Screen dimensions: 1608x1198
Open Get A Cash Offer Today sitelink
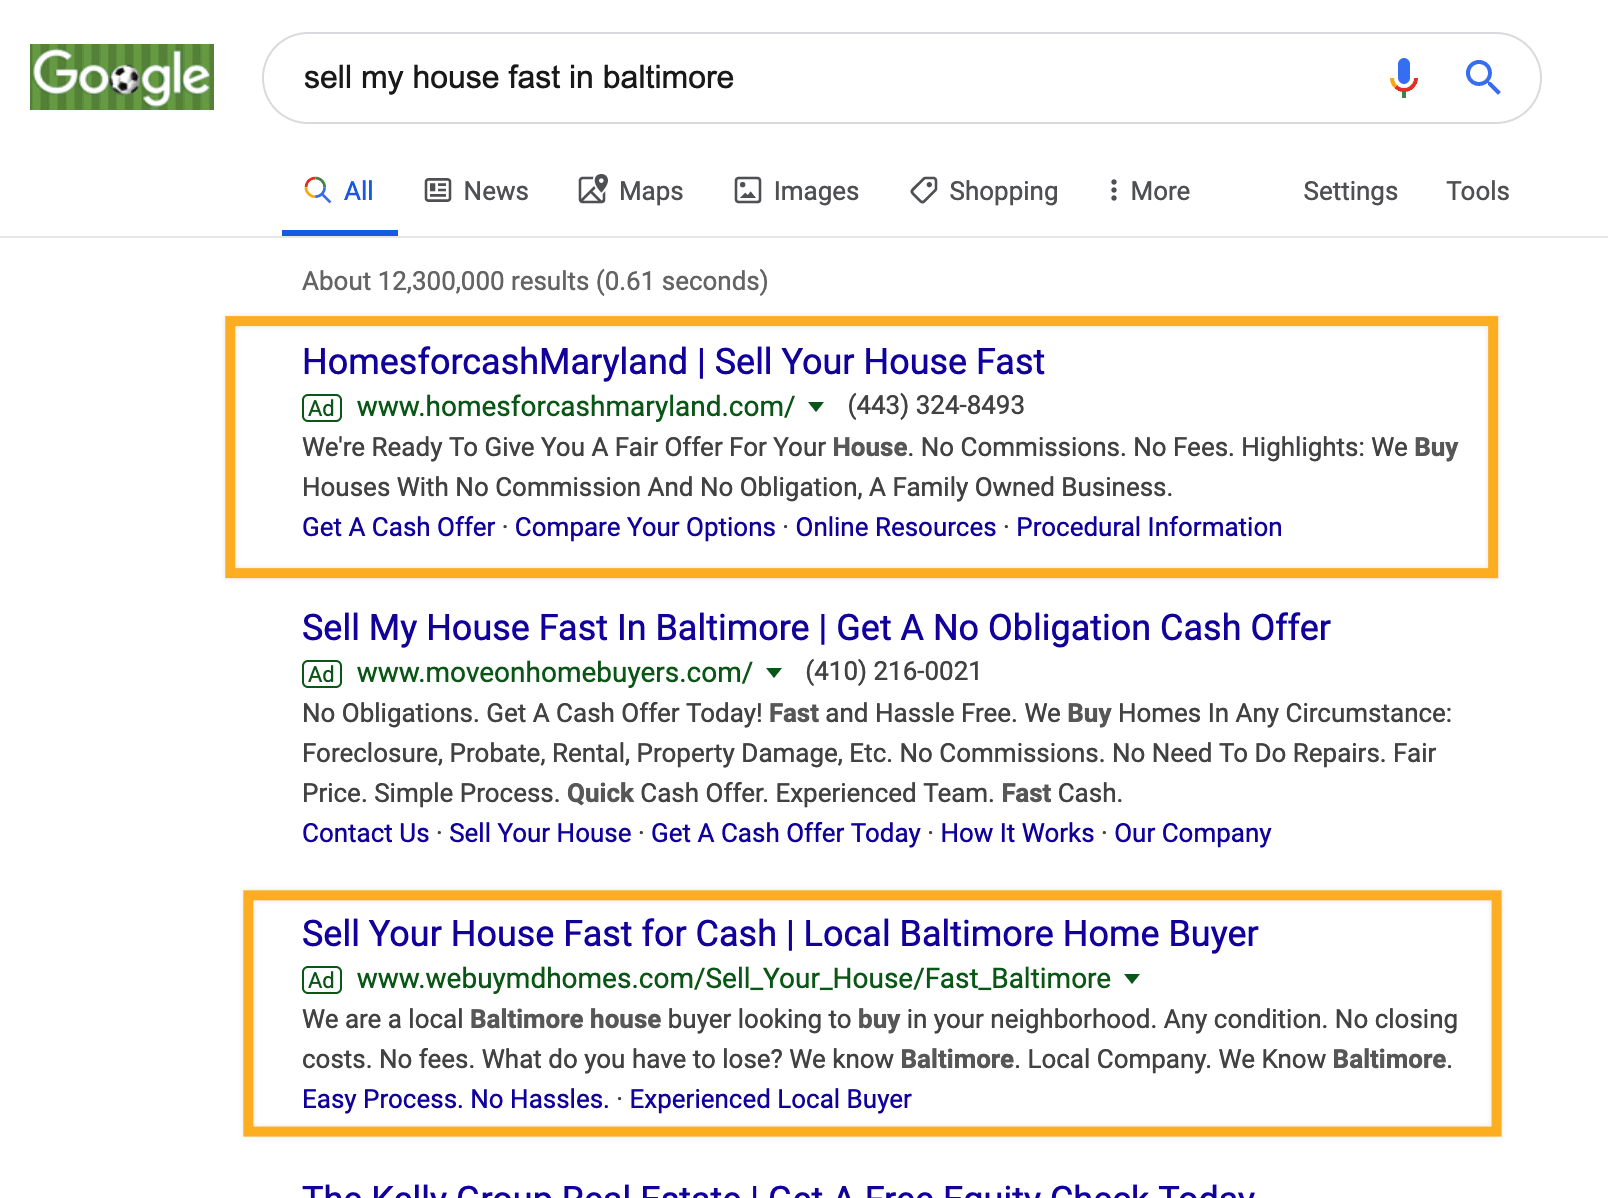(786, 833)
